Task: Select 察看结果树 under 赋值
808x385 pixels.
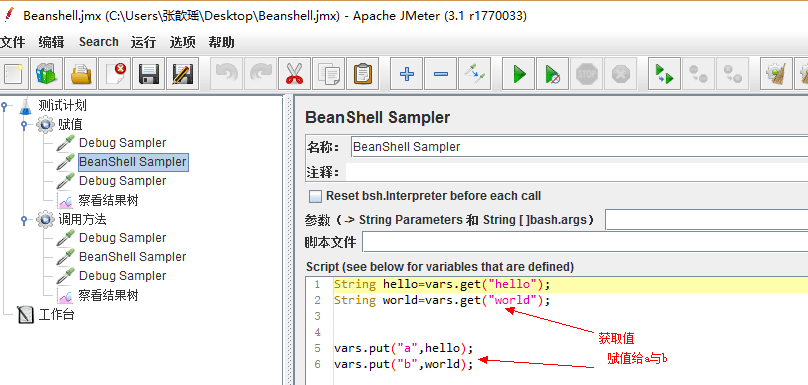Action: coord(108,200)
